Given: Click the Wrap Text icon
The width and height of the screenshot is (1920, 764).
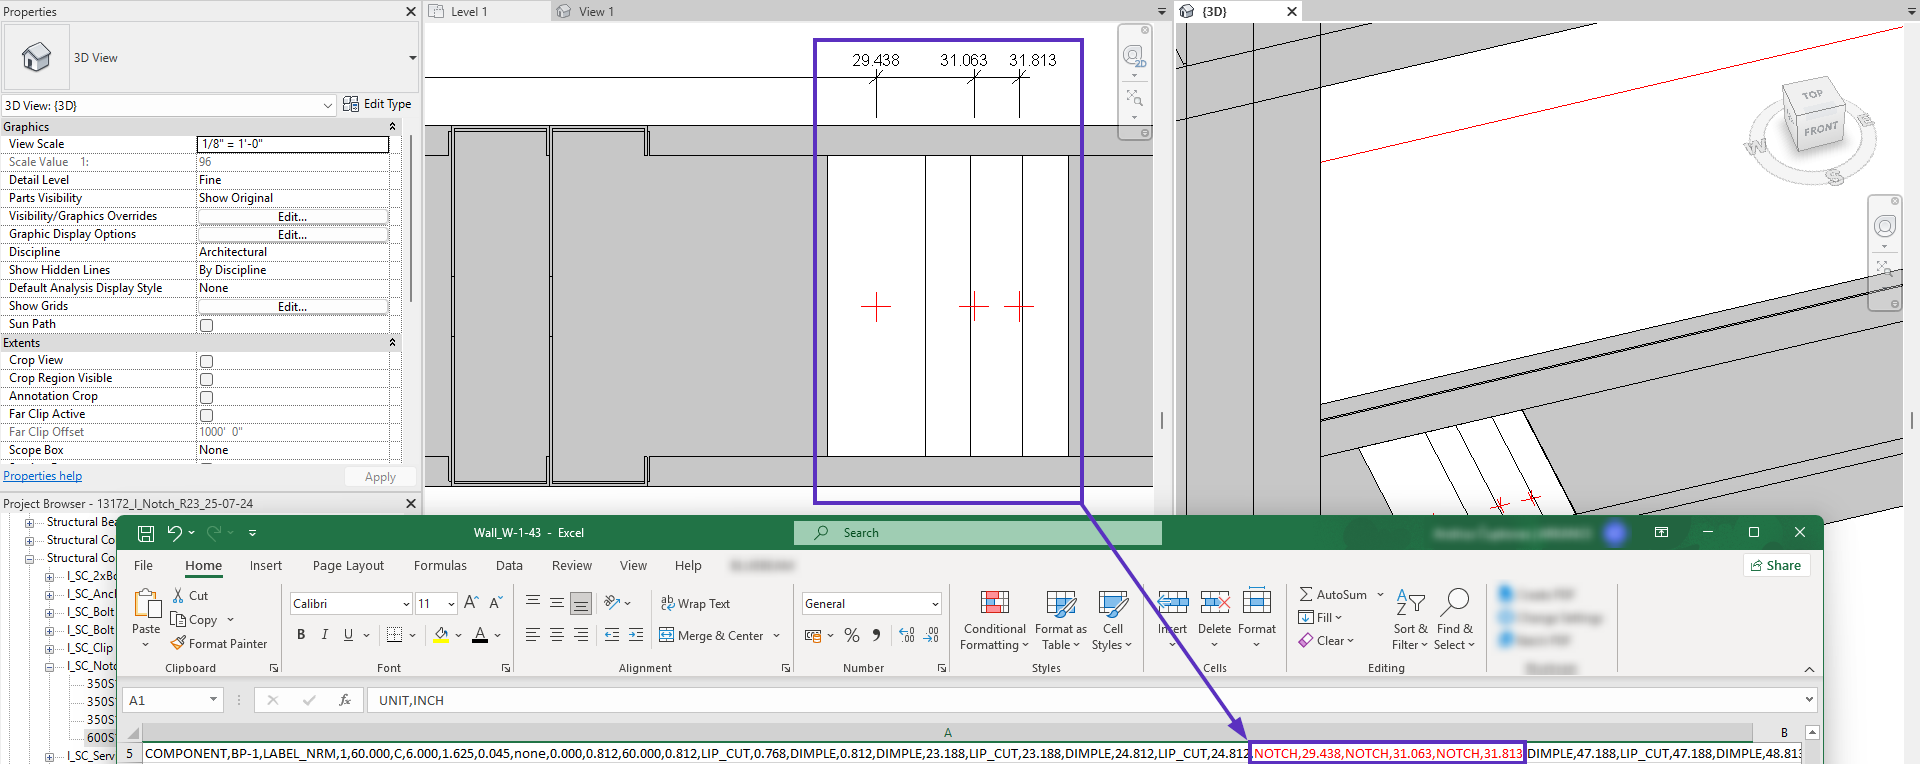Looking at the screenshot, I should [667, 603].
